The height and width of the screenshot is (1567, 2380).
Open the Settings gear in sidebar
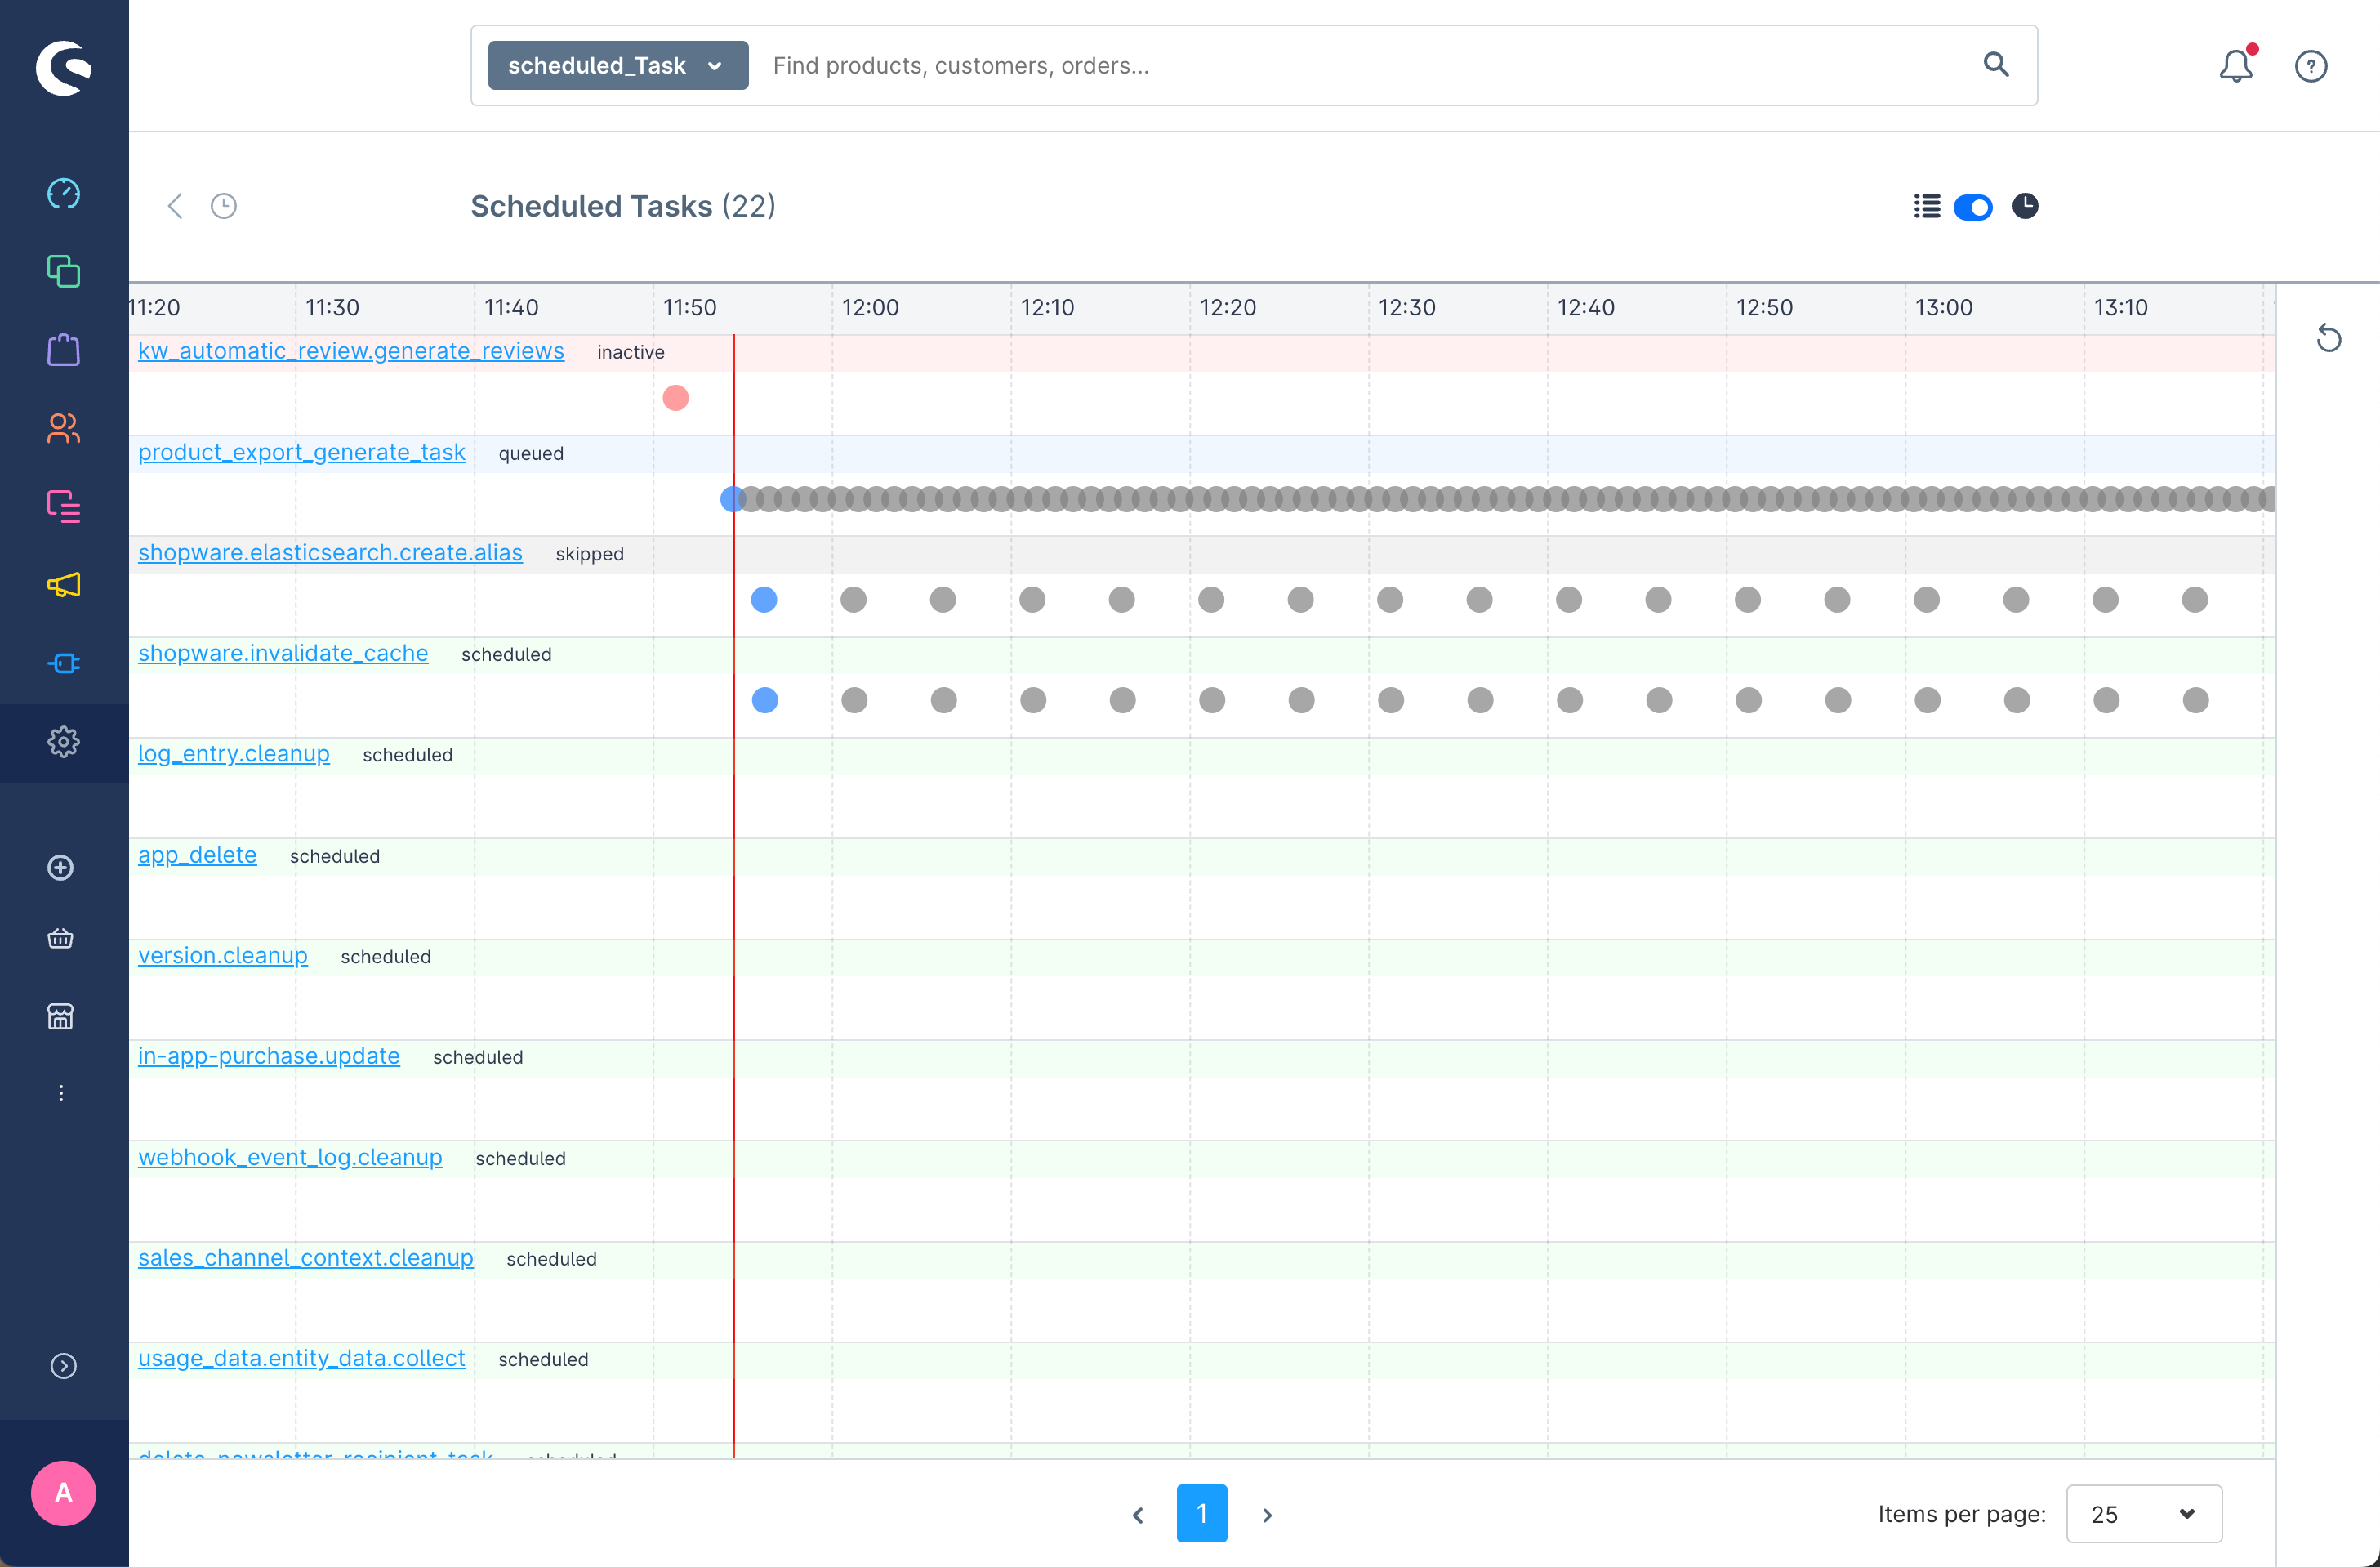pos(63,742)
